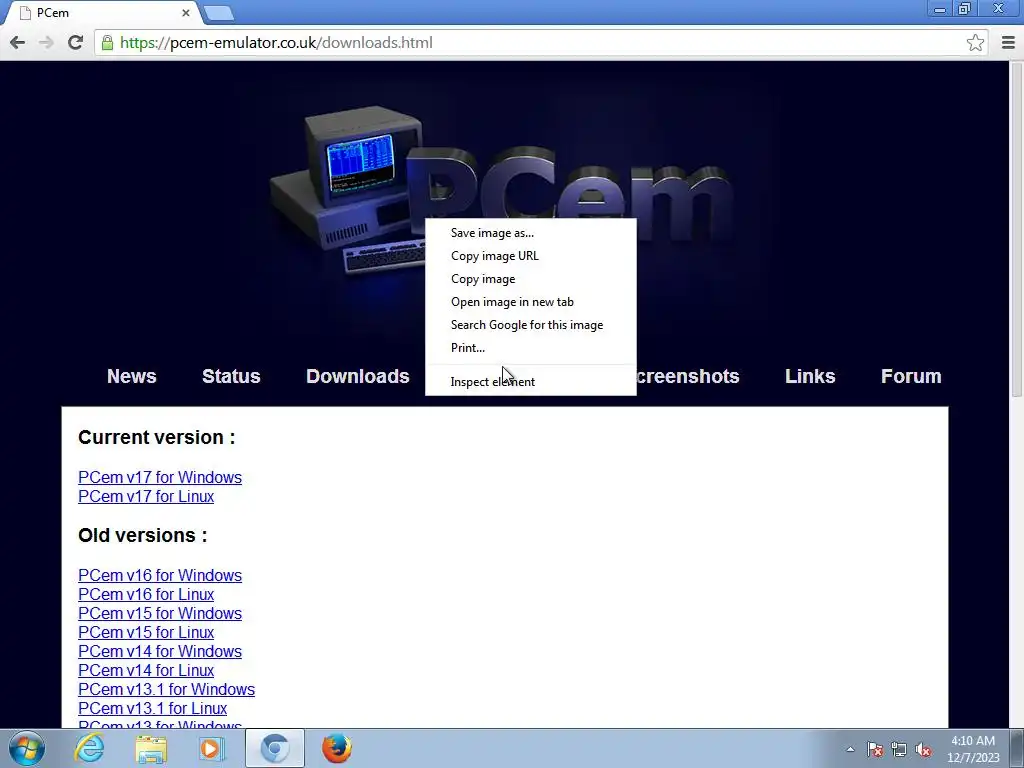Viewport: 1024px width, 768px height.
Task: Click the forward navigation arrow
Action: pyautogui.click(x=46, y=42)
